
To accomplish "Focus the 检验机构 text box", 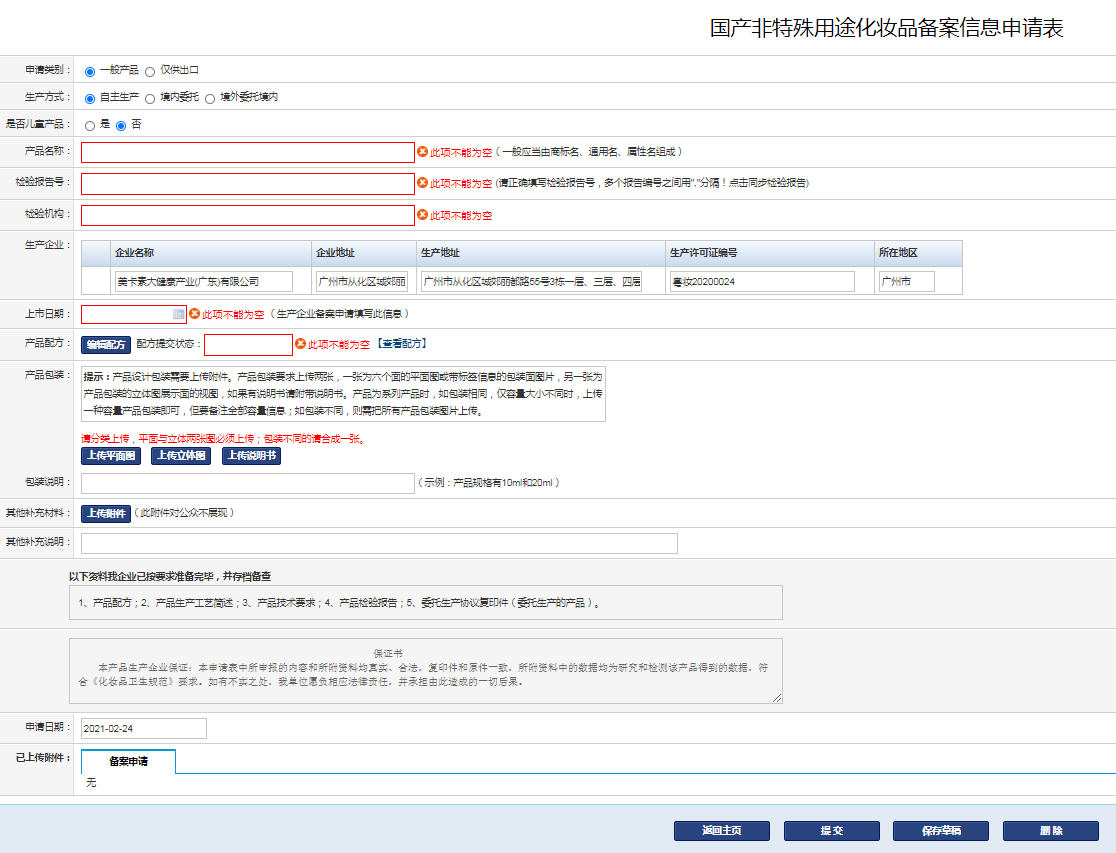I will coord(248,215).
